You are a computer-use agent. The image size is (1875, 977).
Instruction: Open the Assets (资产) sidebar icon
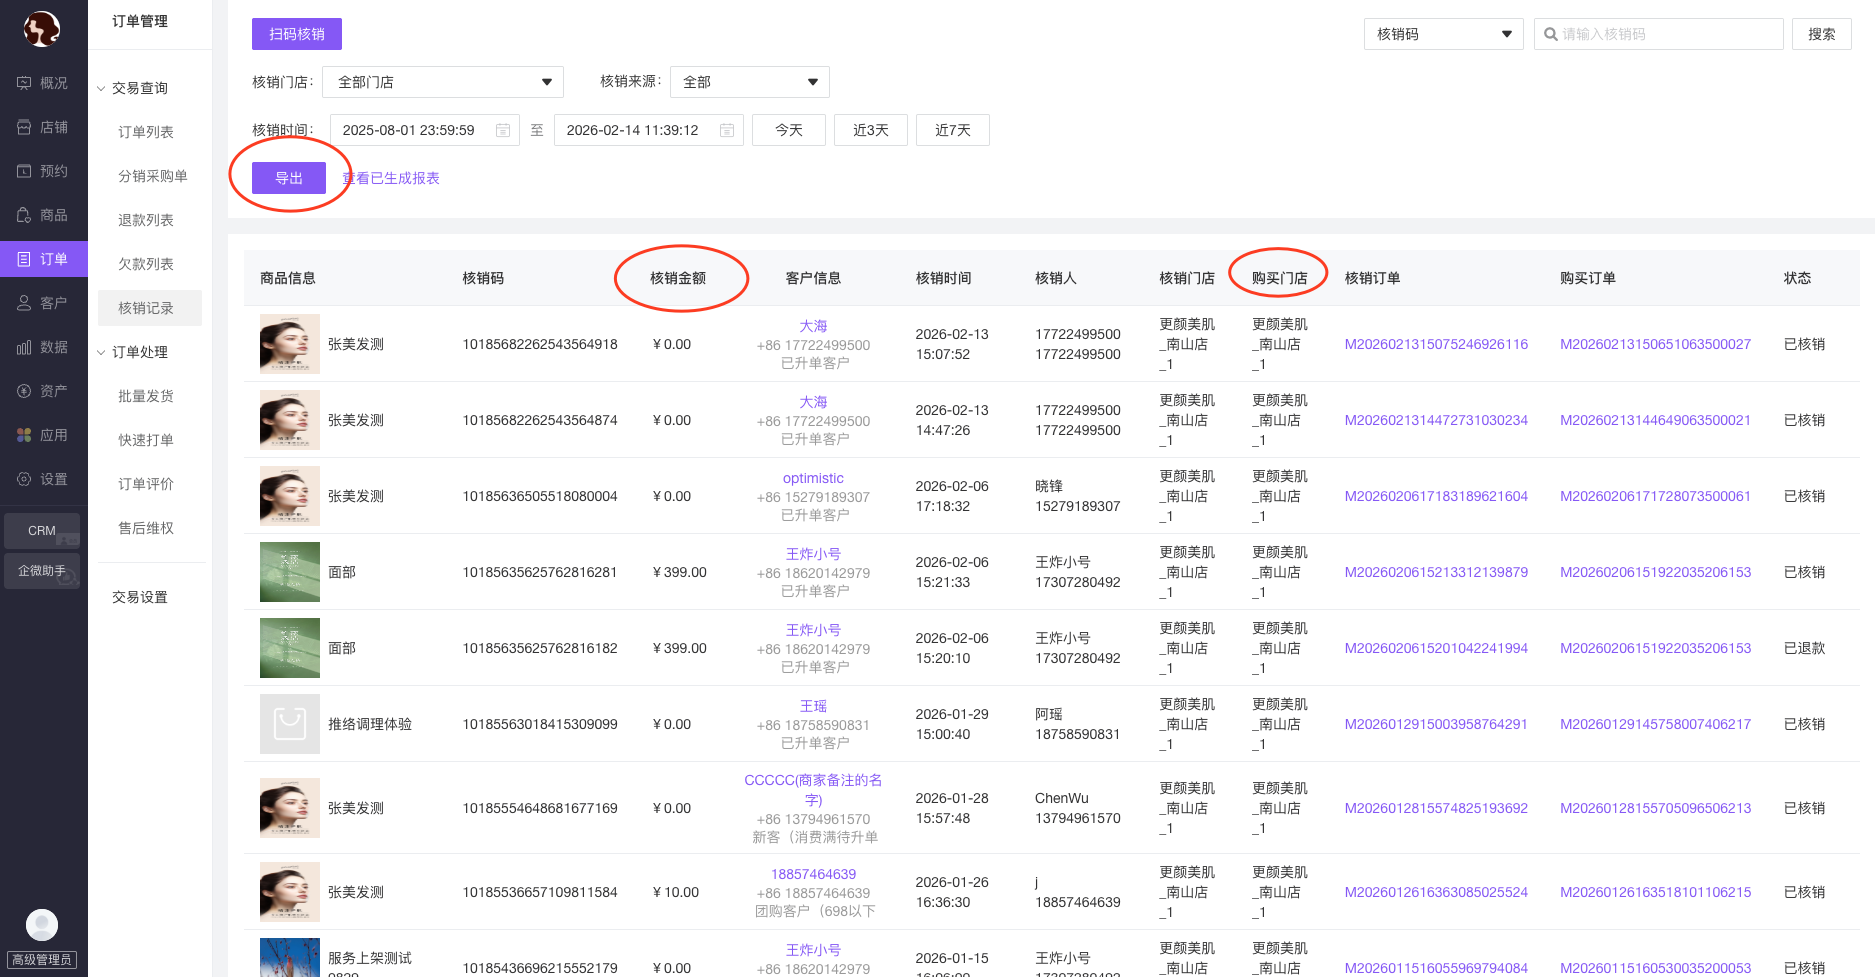coord(24,391)
